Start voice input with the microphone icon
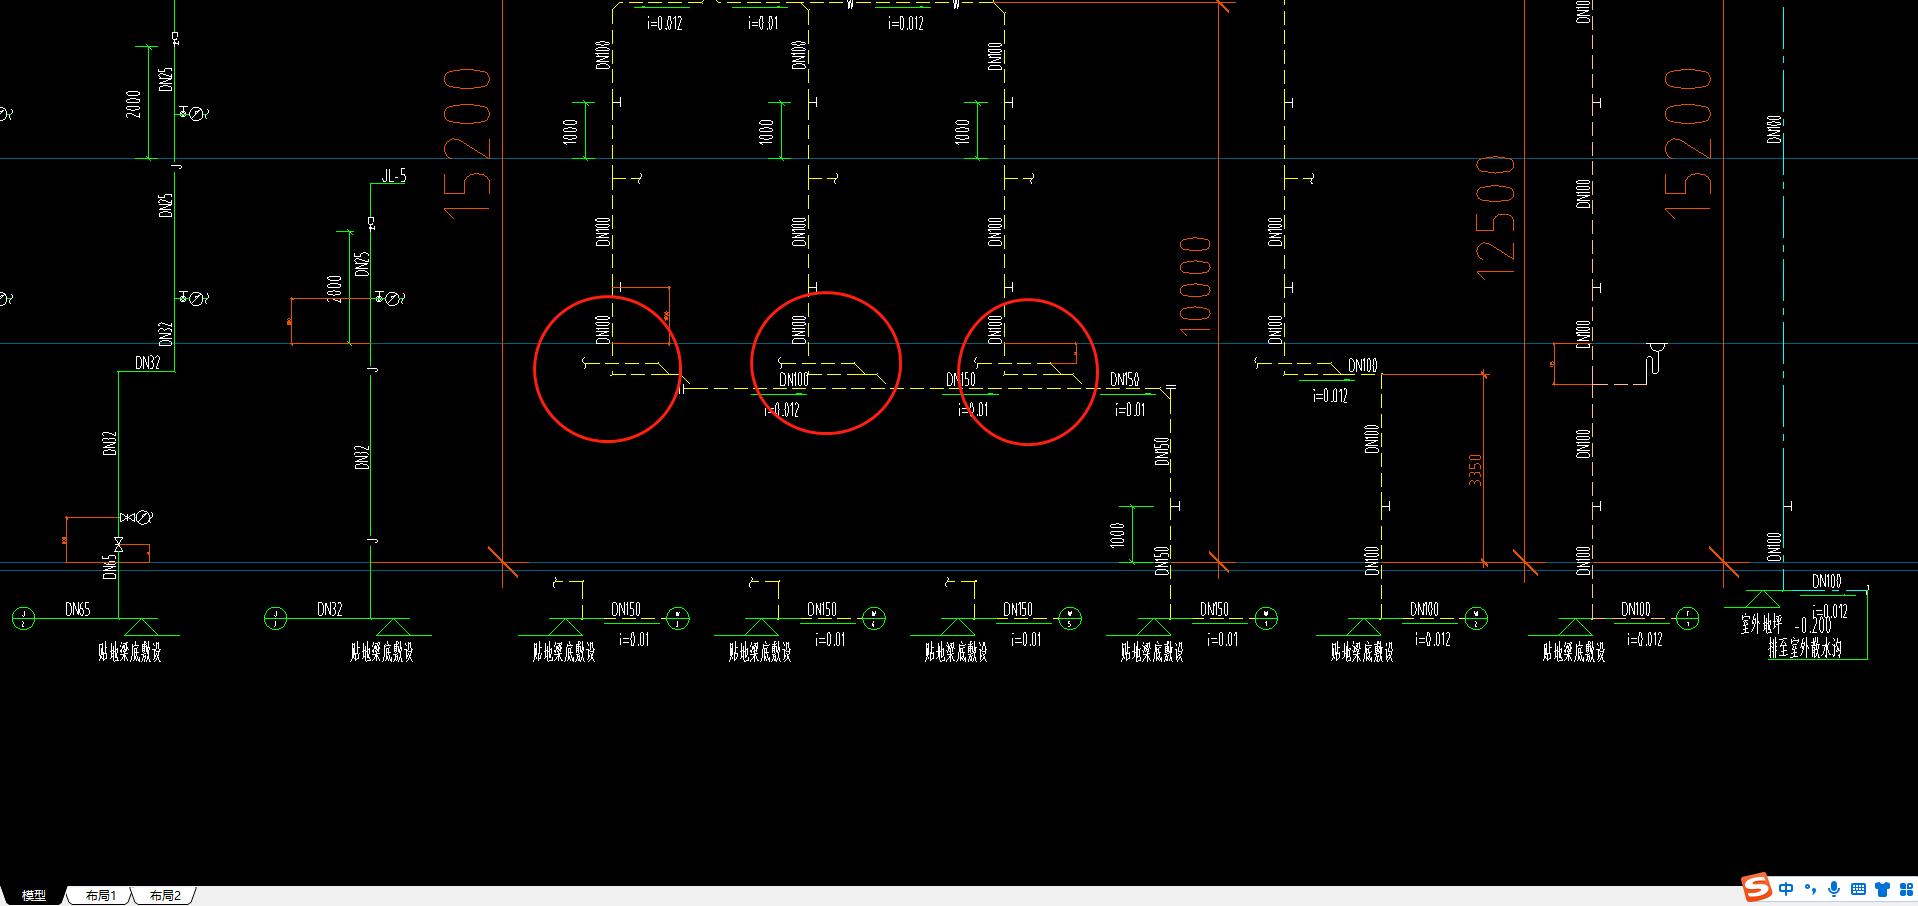The height and width of the screenshot is (906, 1918). (1834, 889)
